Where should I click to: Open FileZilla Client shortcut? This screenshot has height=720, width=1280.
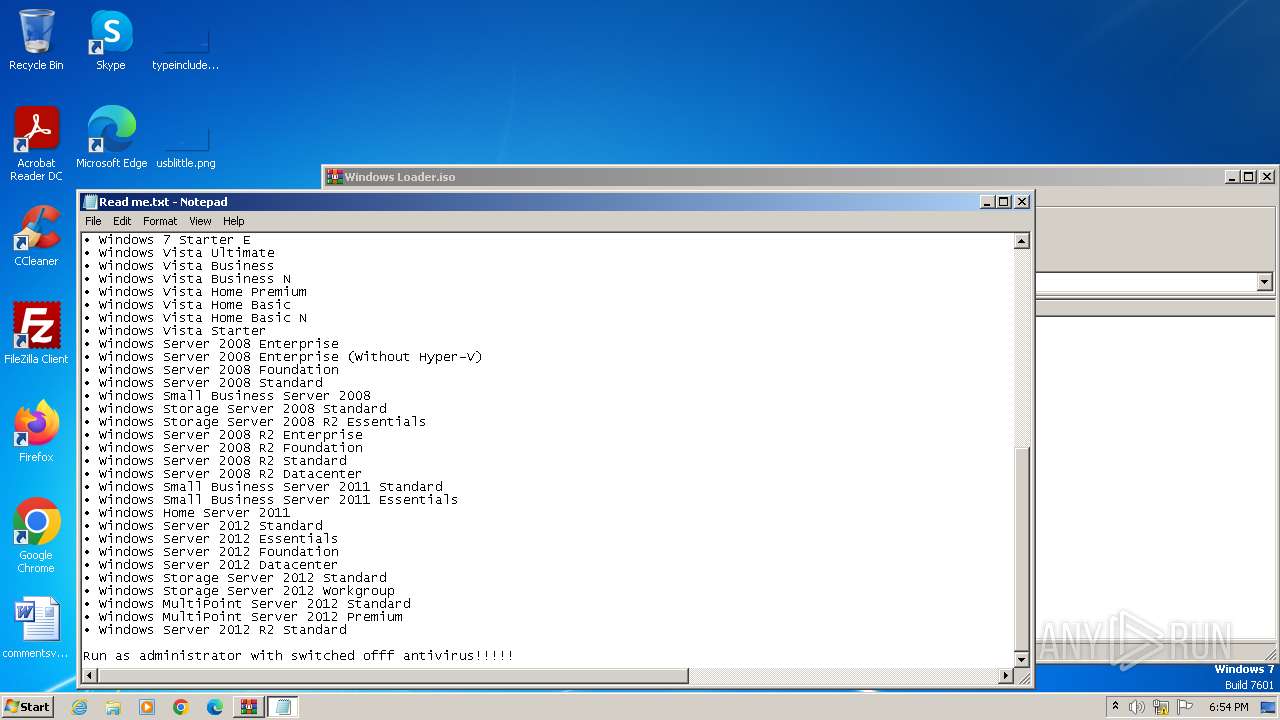pyautogui.click(x=36, y=334)
